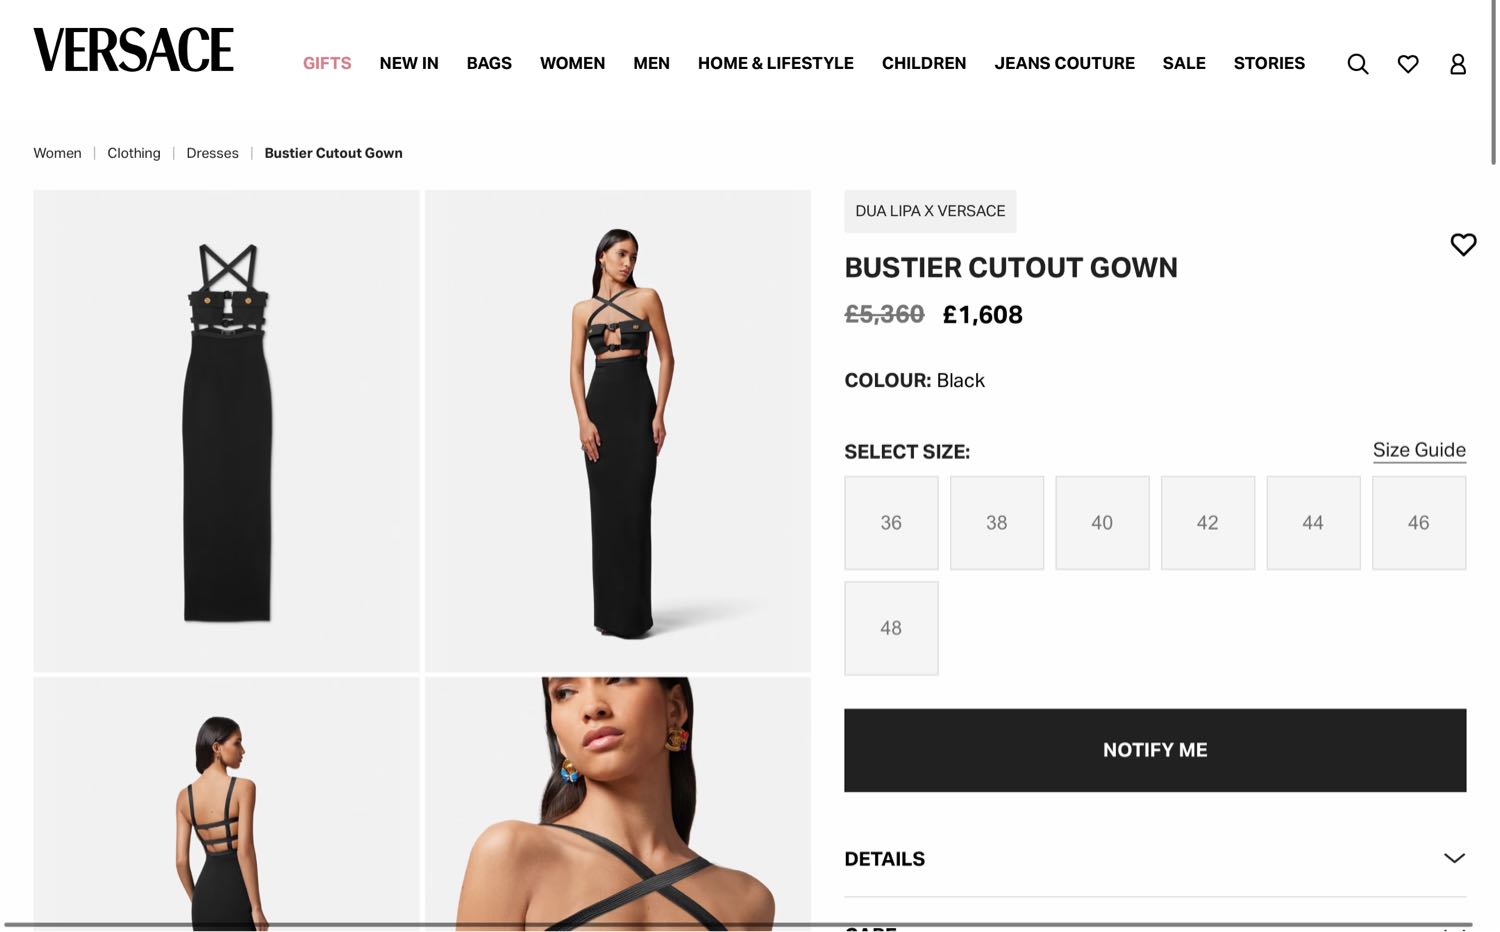Open the search magnifier icon

1357,64
